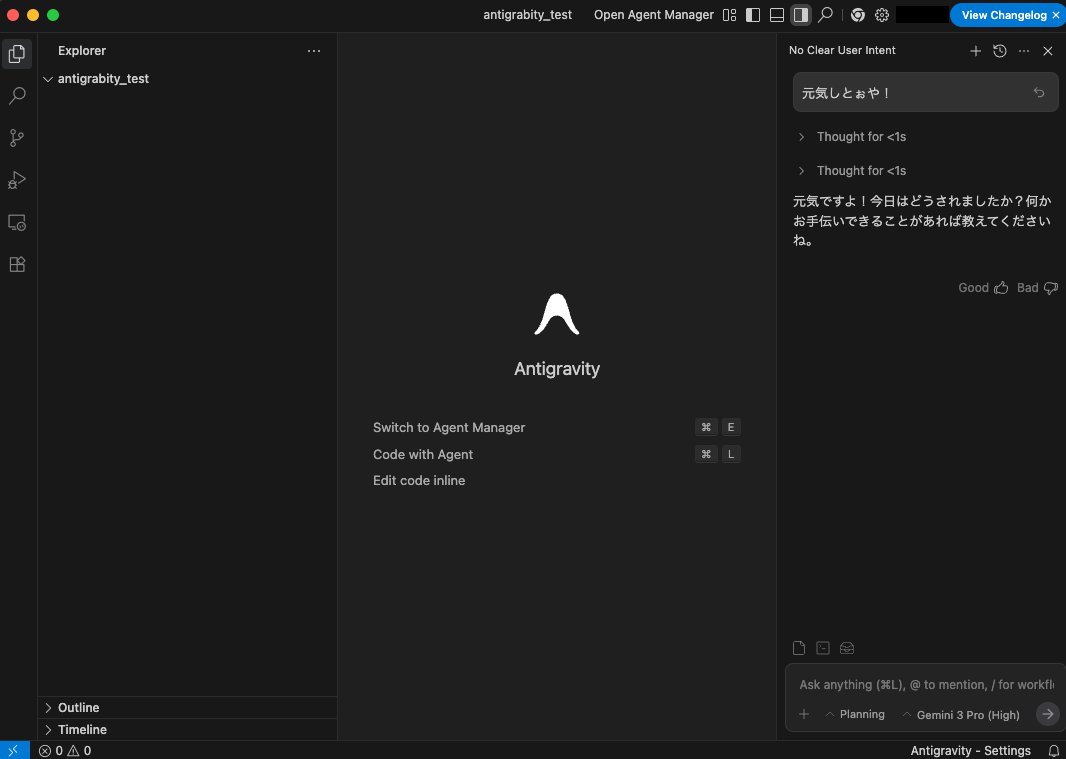Toggle bottom panel visibility
The image size is (1066, 759).
[x=777, y=15]
